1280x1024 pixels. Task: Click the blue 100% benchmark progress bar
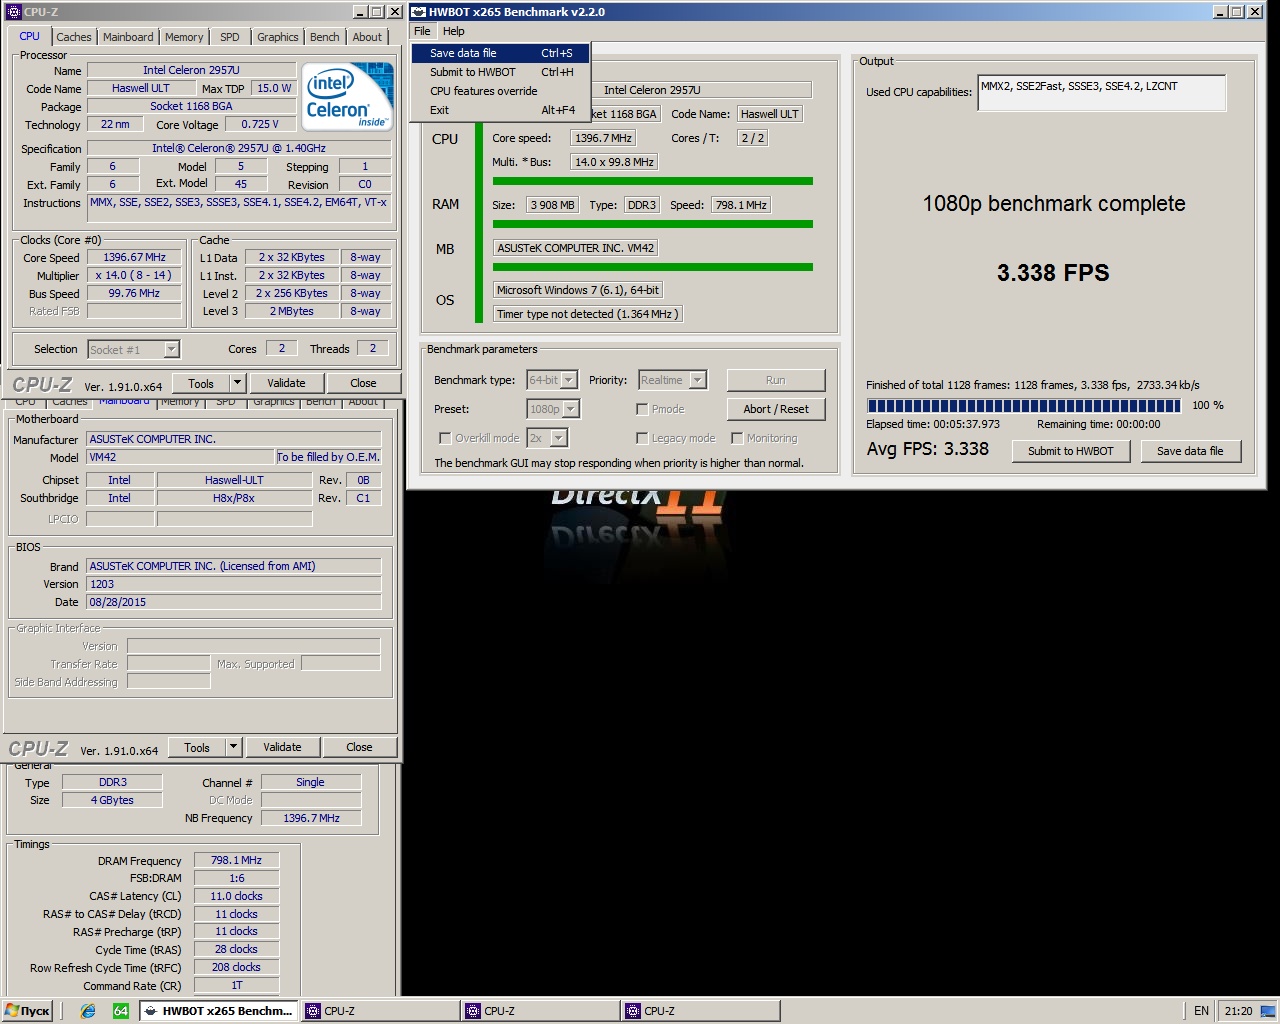pyautogui.click(x=1024, y=405)
